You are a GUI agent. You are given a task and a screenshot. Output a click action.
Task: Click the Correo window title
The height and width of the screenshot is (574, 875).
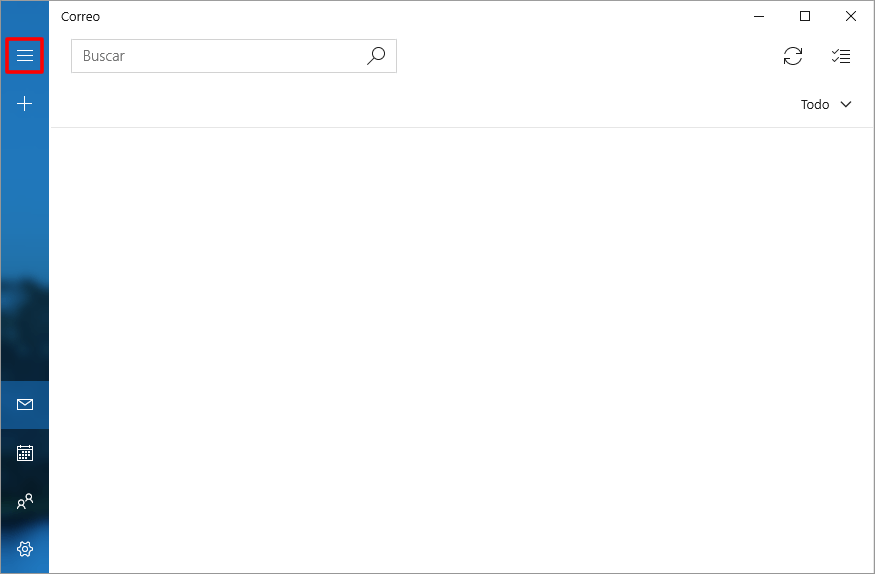pos(80,17)
